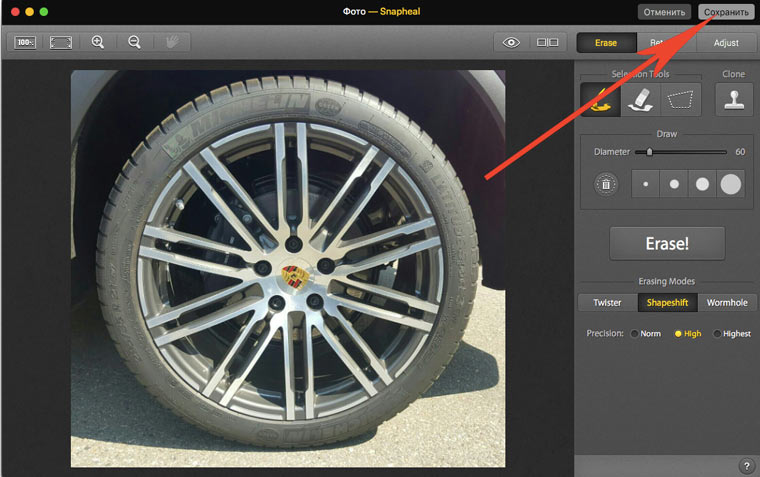The width and height of the screenshot is (760, 477).
Task: Select the Twister erasing mode
Action: point(607,302)
